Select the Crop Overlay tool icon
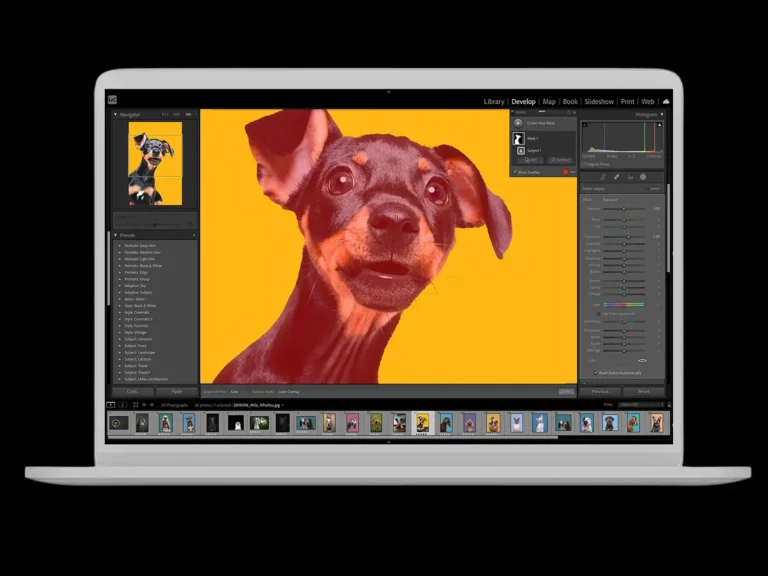Image resolution: width=768 pixels, height=576 pixels. [603, 177]
